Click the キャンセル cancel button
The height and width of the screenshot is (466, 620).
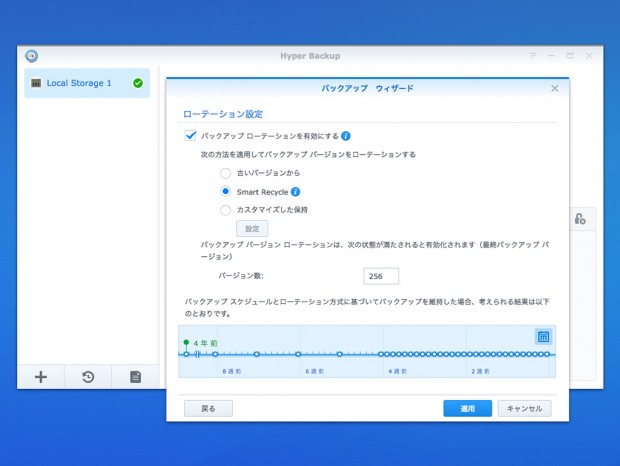click(524, 408)
